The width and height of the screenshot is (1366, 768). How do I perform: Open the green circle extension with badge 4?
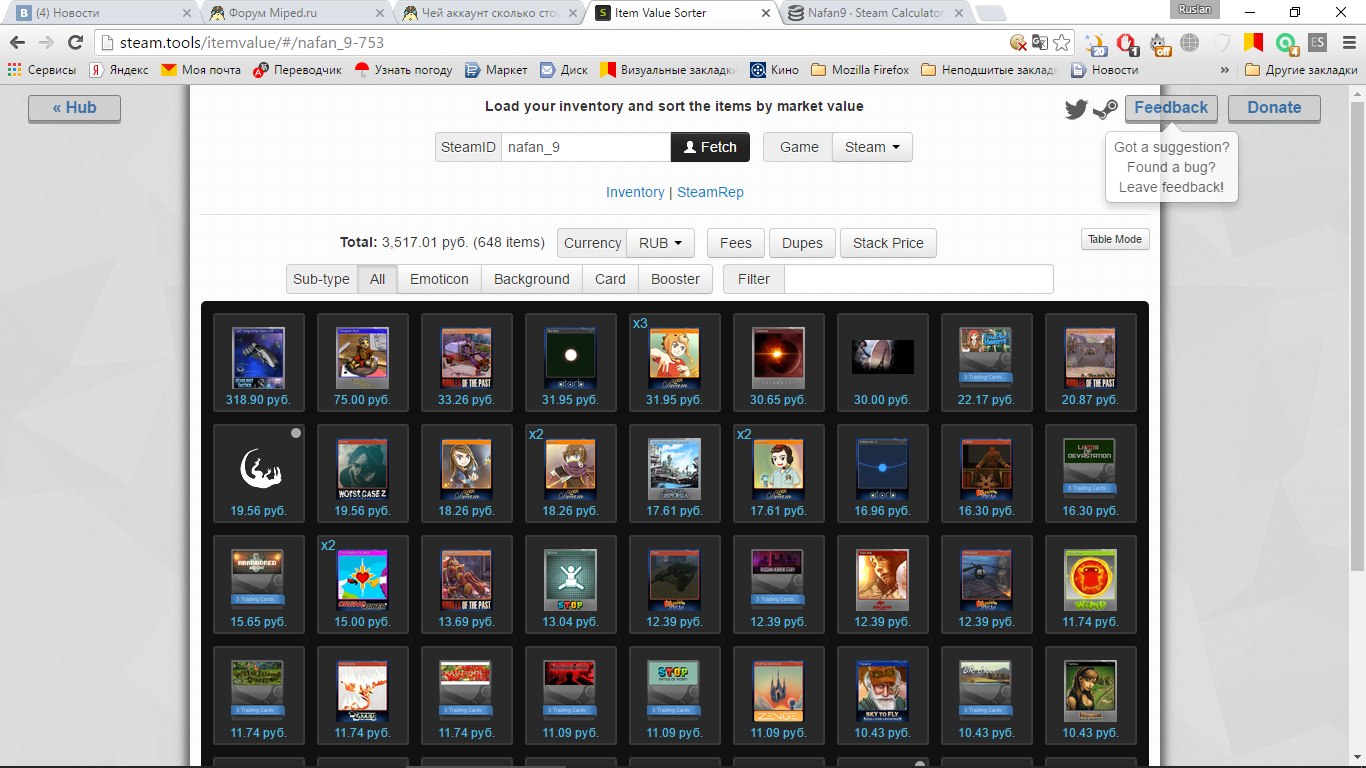tap(1286, 43)
